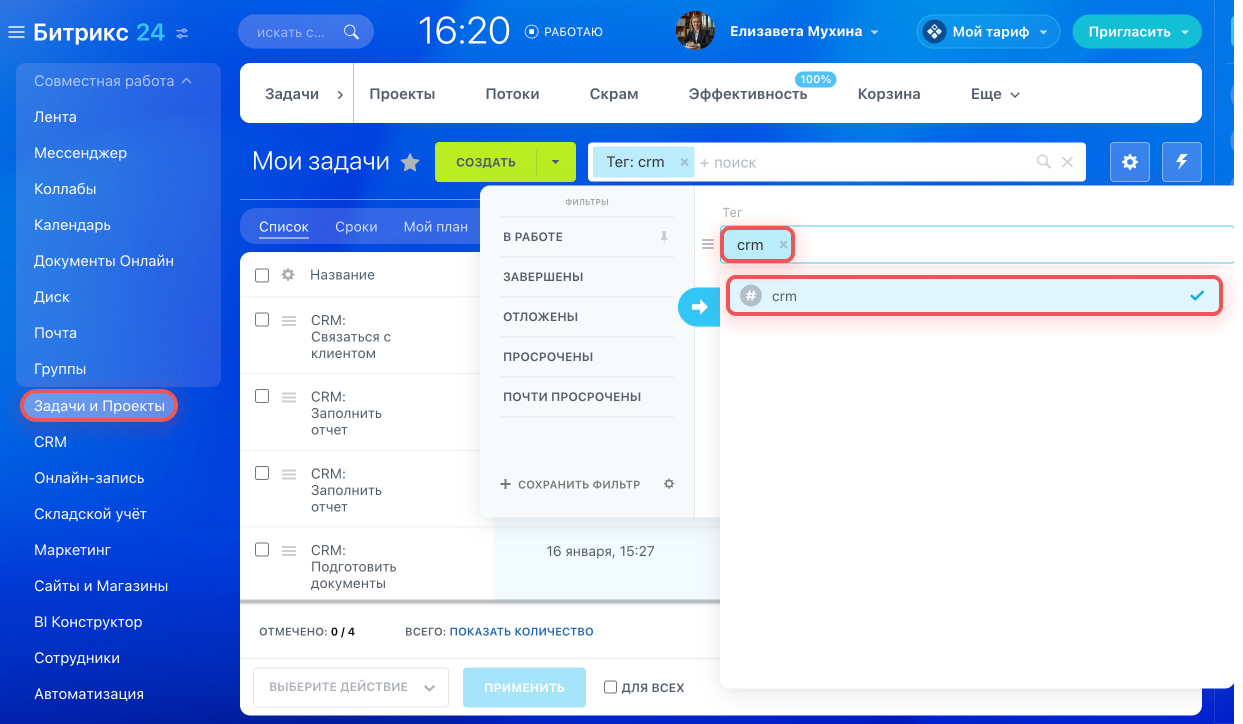Image resolution: width=1243 pixels, height=724 pixels.
Task: Switch to the Сроки view tab
Action: click(356, 227)
